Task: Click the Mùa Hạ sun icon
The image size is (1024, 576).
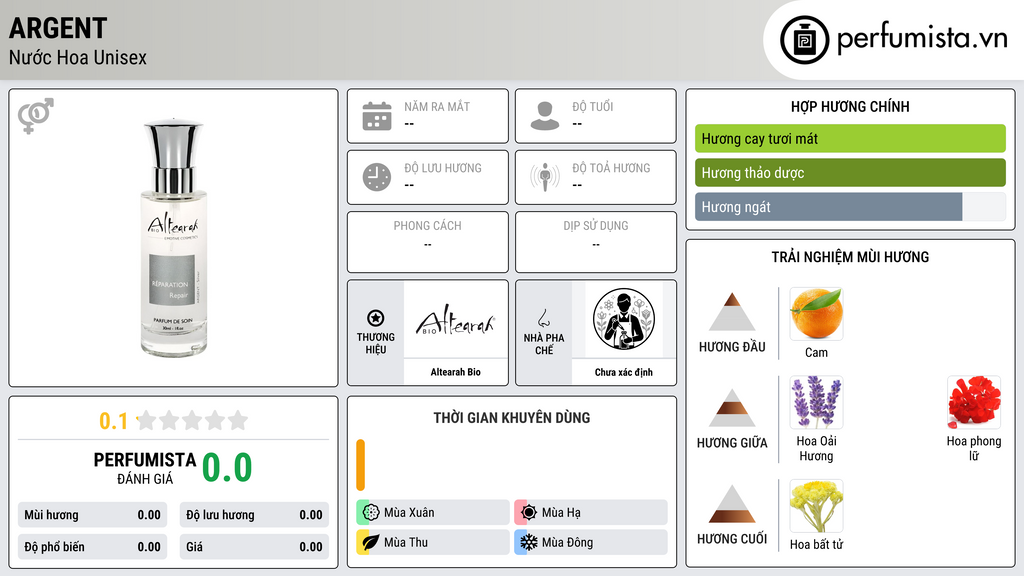Action: point(529,513)
